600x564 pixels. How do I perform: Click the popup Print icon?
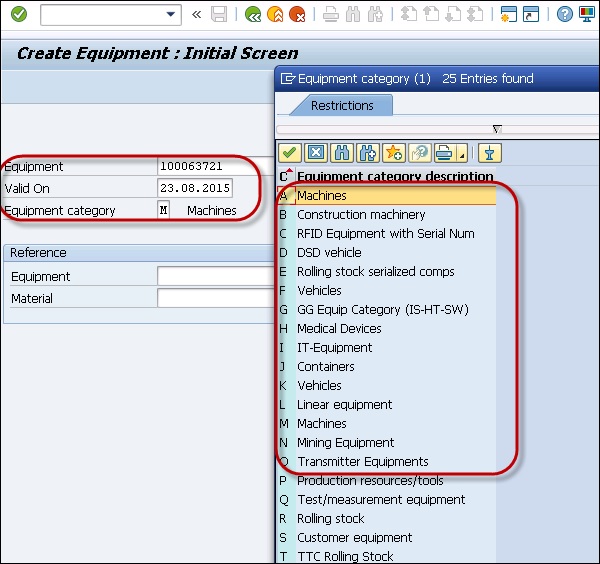(443, 152)
